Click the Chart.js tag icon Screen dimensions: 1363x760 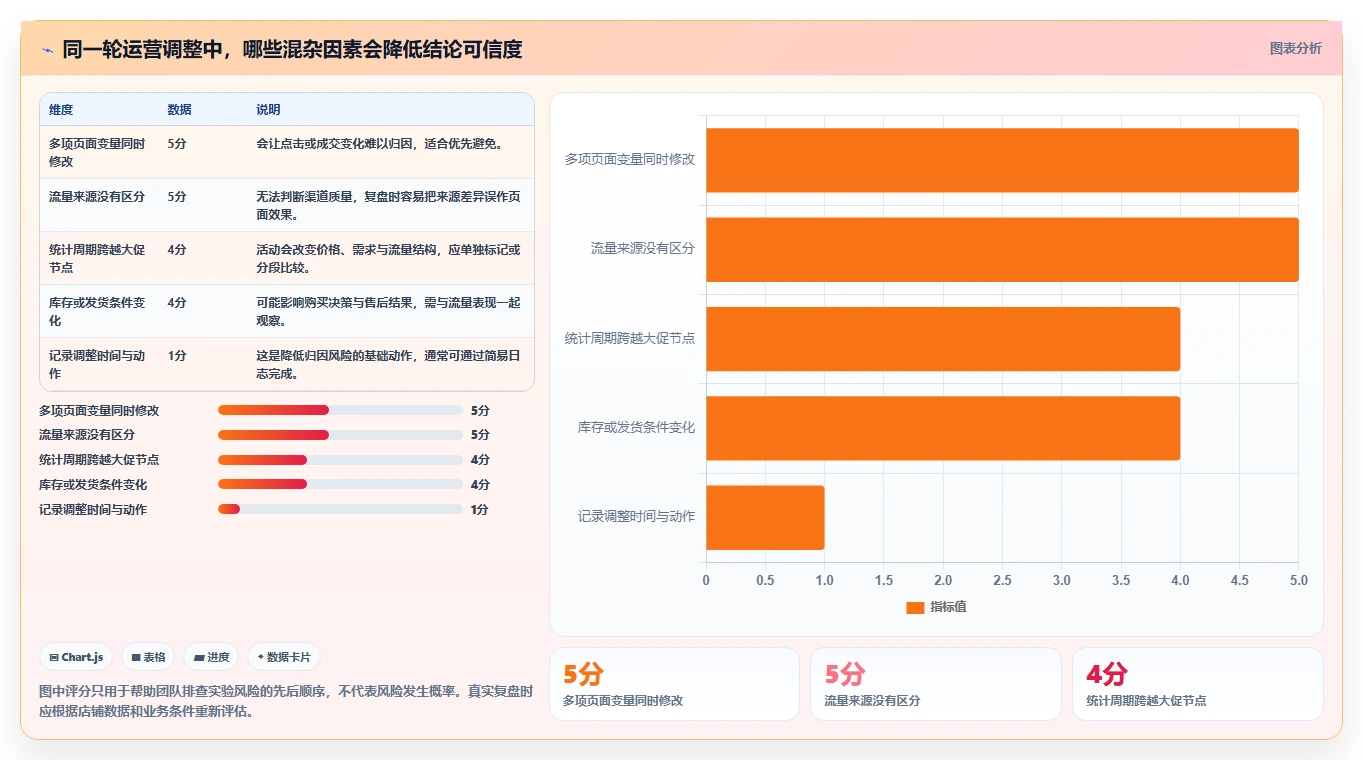pos(54,658)
